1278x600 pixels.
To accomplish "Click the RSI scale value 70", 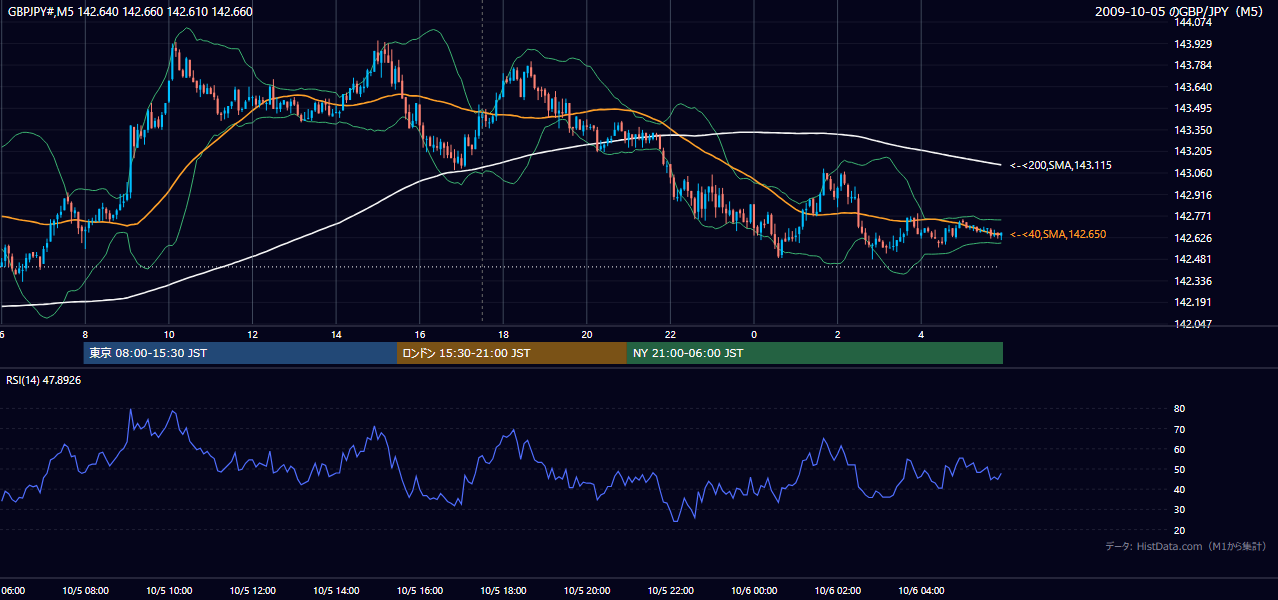I will (x=1180, y=429).
